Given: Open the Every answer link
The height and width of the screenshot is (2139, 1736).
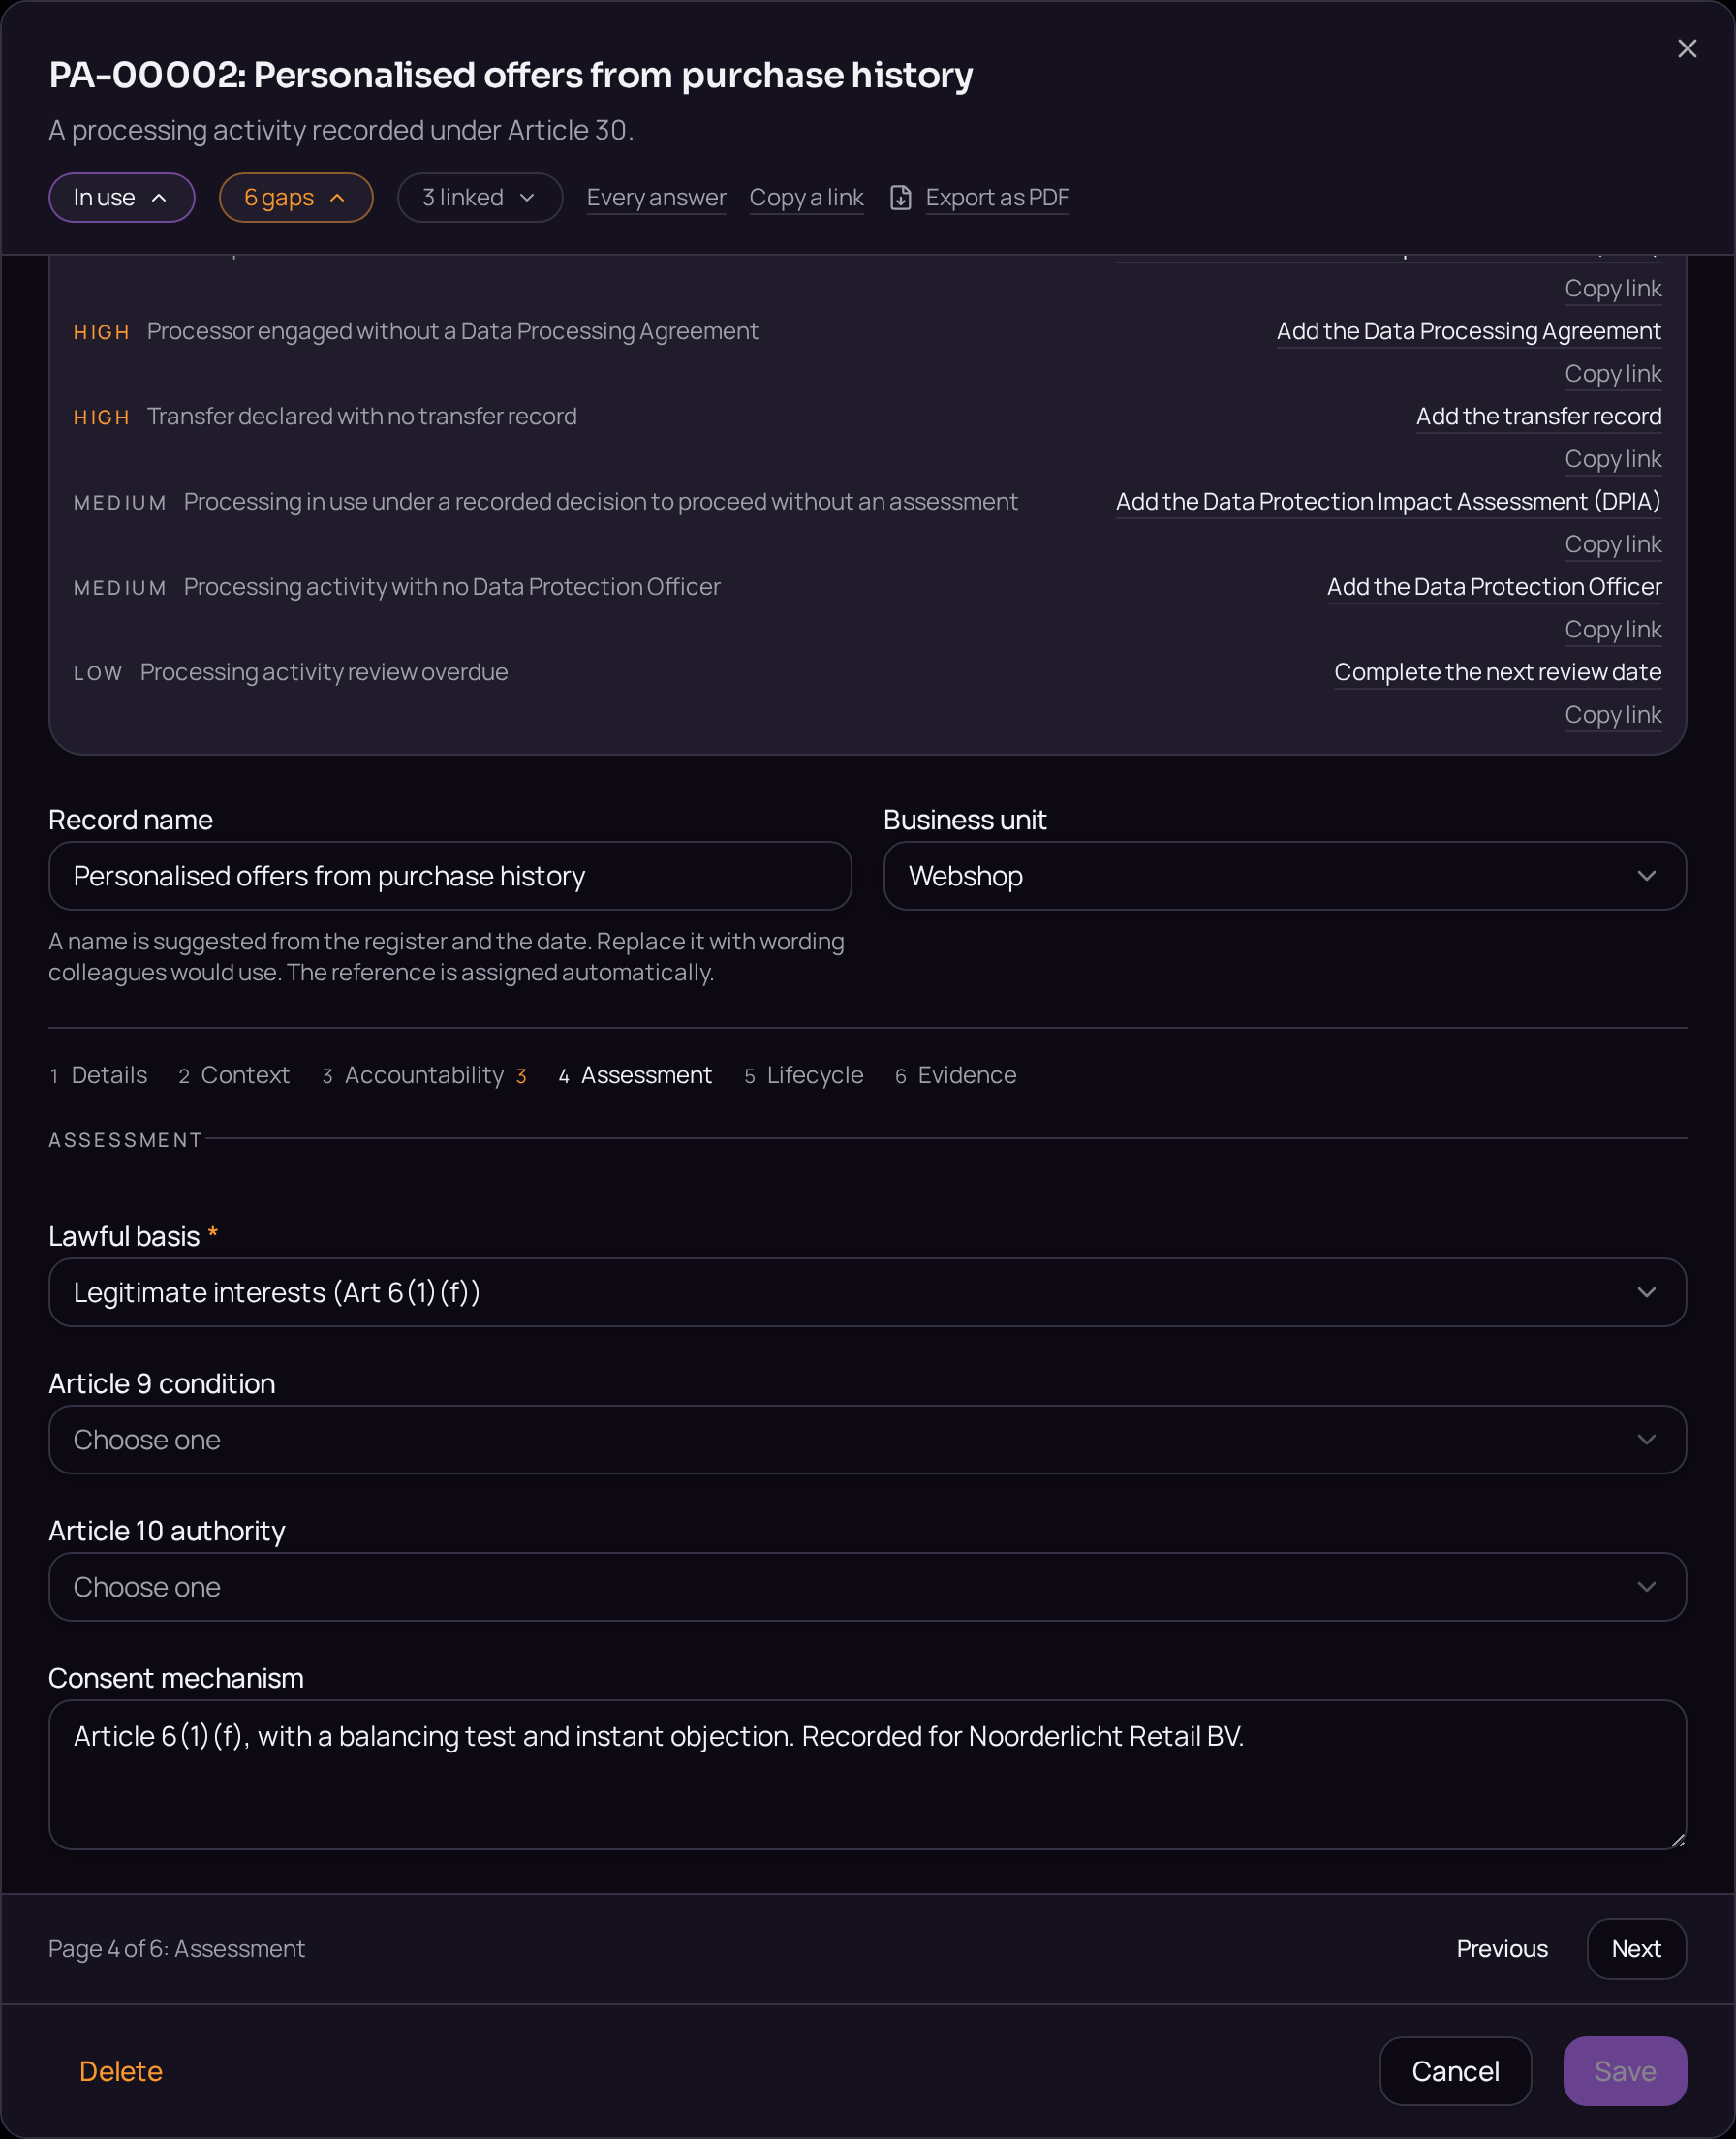Looking at the screenshot, I should [x=656, y=198].
